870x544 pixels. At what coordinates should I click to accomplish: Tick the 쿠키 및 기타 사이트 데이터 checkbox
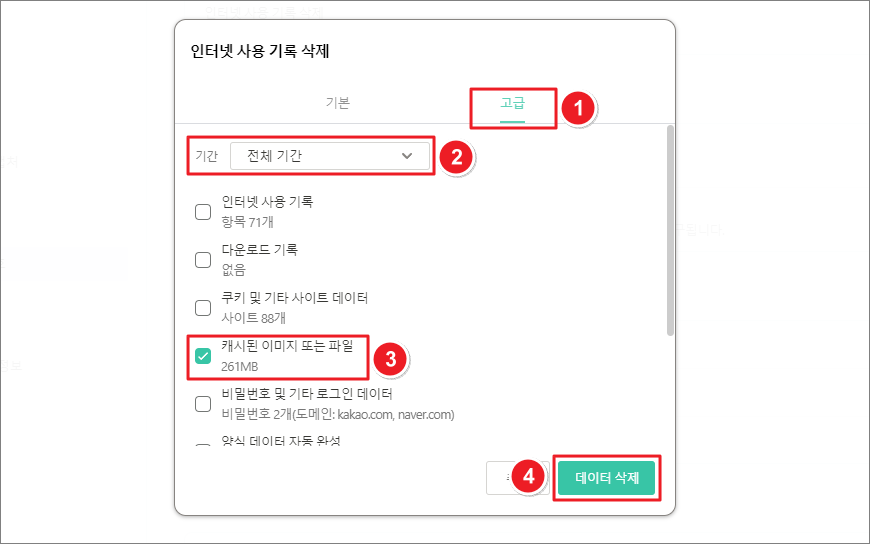pos(203,307)
